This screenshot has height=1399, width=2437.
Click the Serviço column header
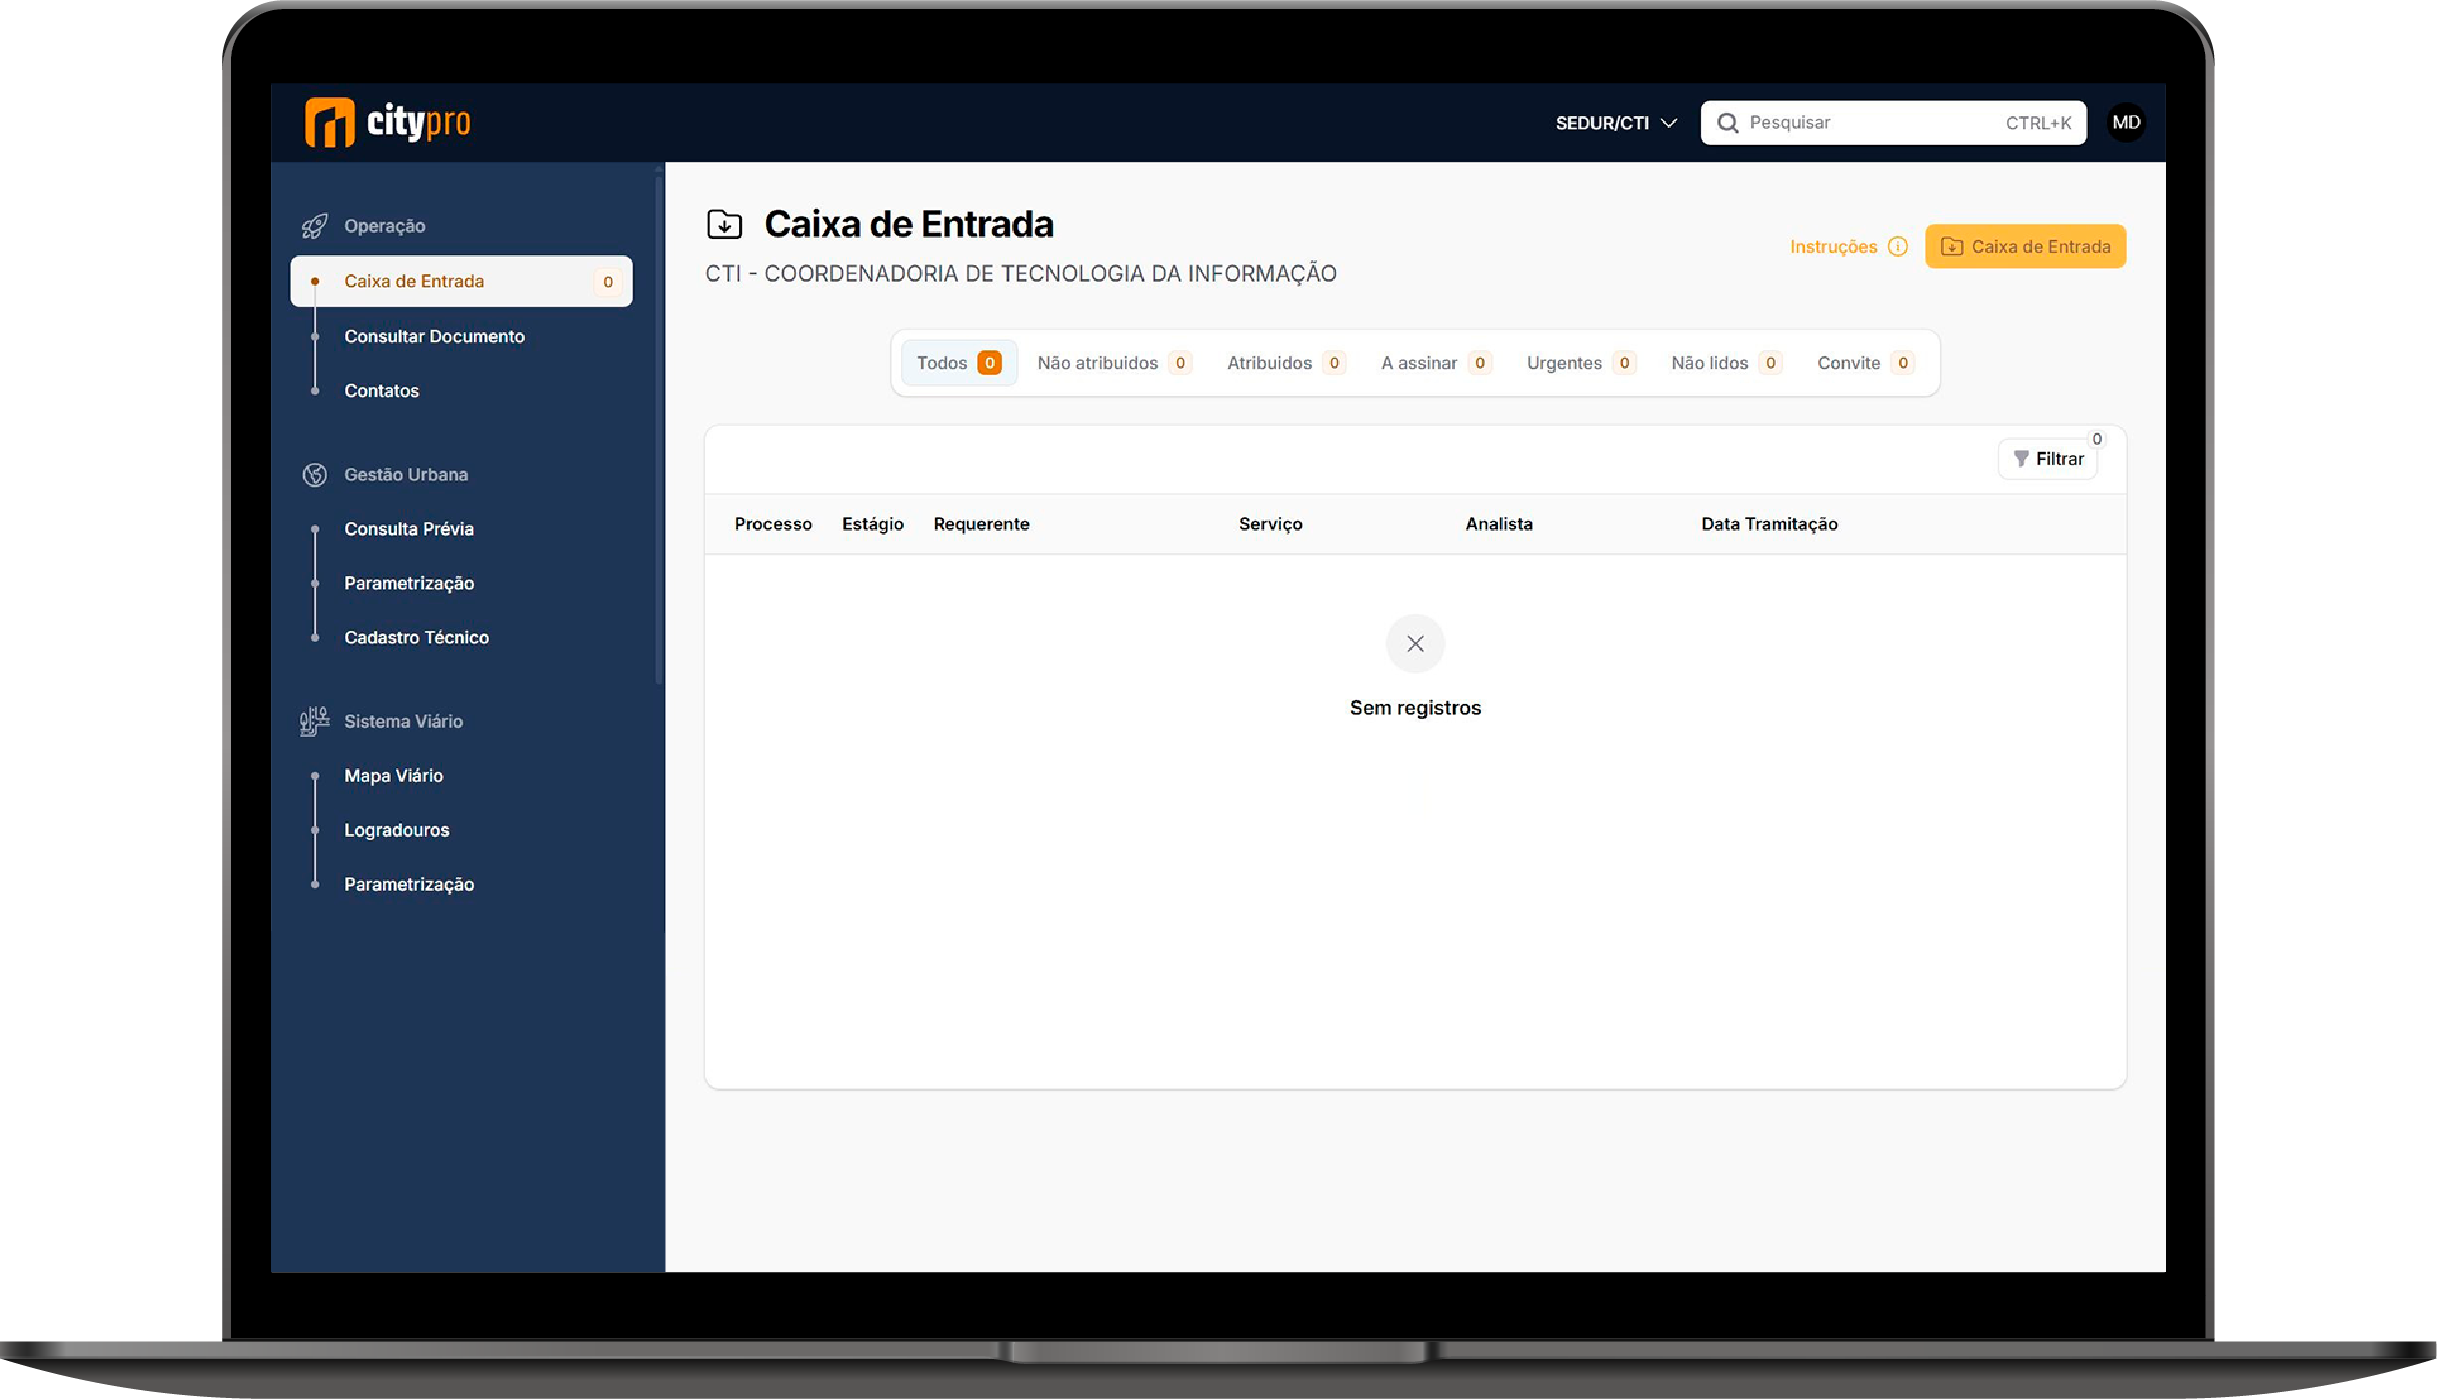pyautogui.click(x=1270, y=524)
